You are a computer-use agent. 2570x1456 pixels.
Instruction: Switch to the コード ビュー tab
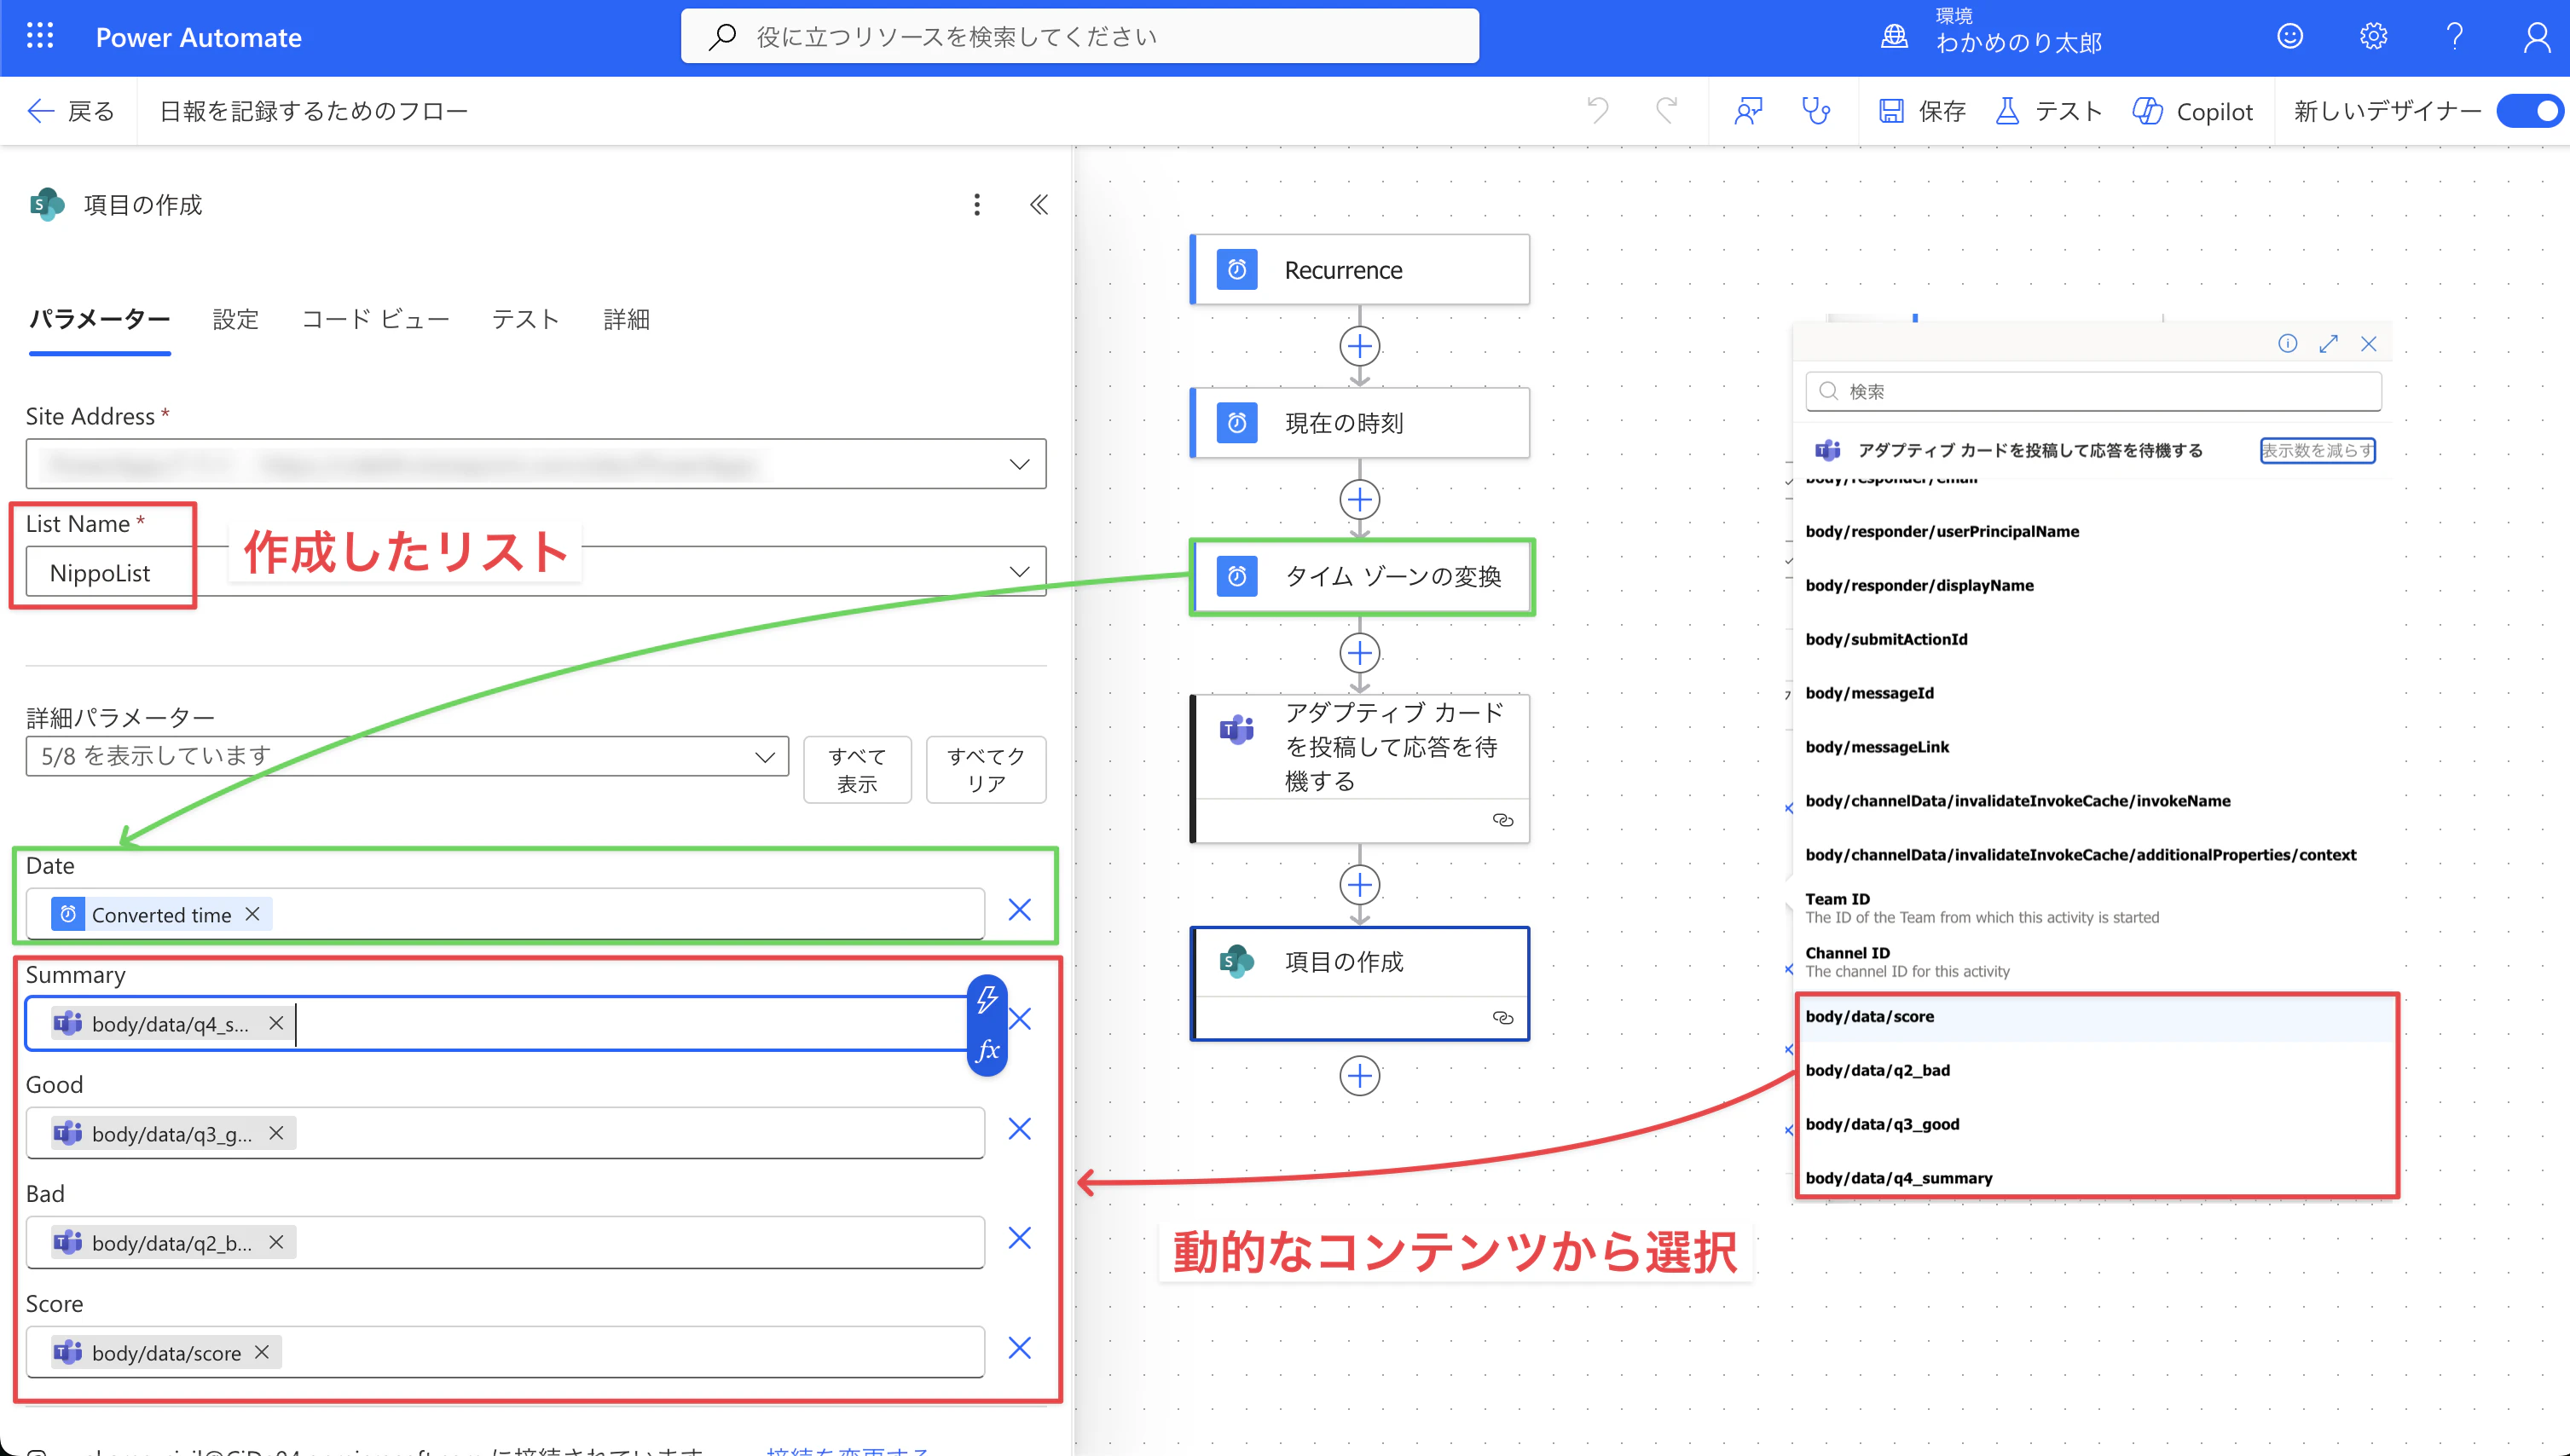click(x=375, y=320)
